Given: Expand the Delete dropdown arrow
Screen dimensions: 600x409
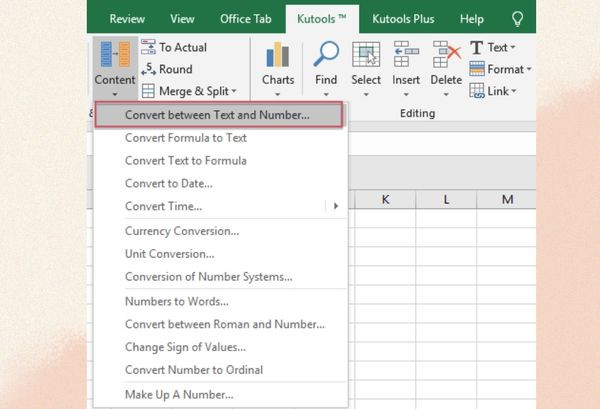Looking at the screenshot, I should (446, 94).
